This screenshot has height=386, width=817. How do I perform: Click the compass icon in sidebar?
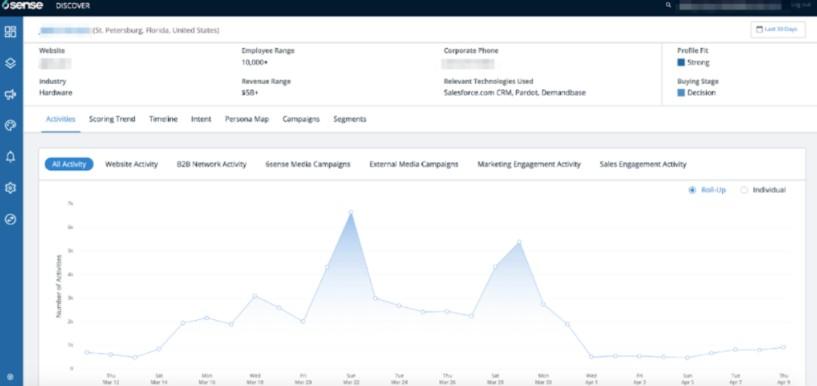(10, 219)
